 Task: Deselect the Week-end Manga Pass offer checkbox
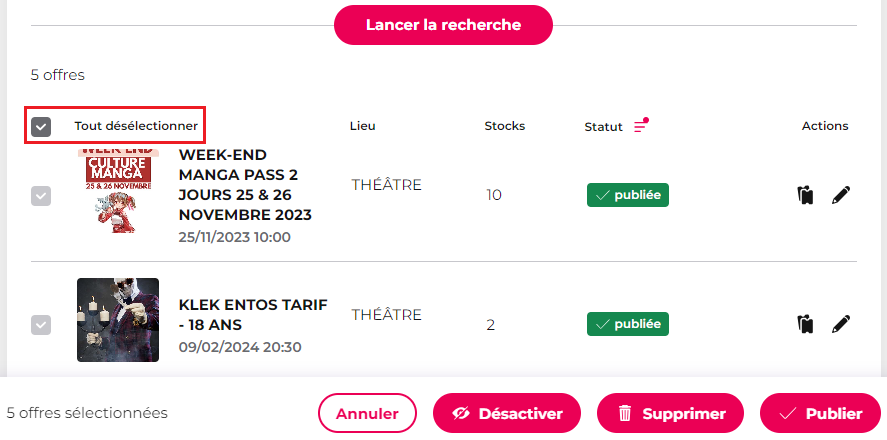(x=41, y=196)
